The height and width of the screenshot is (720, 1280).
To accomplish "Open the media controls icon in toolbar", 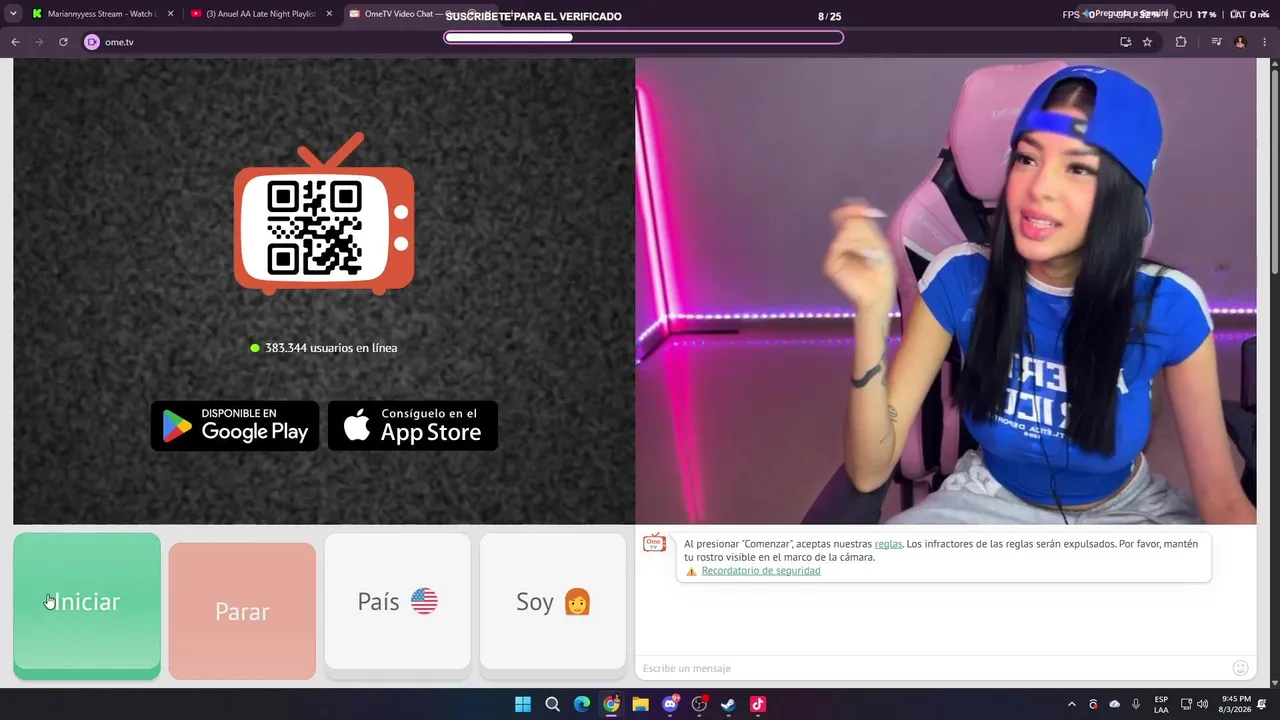I will point(1216,42).
